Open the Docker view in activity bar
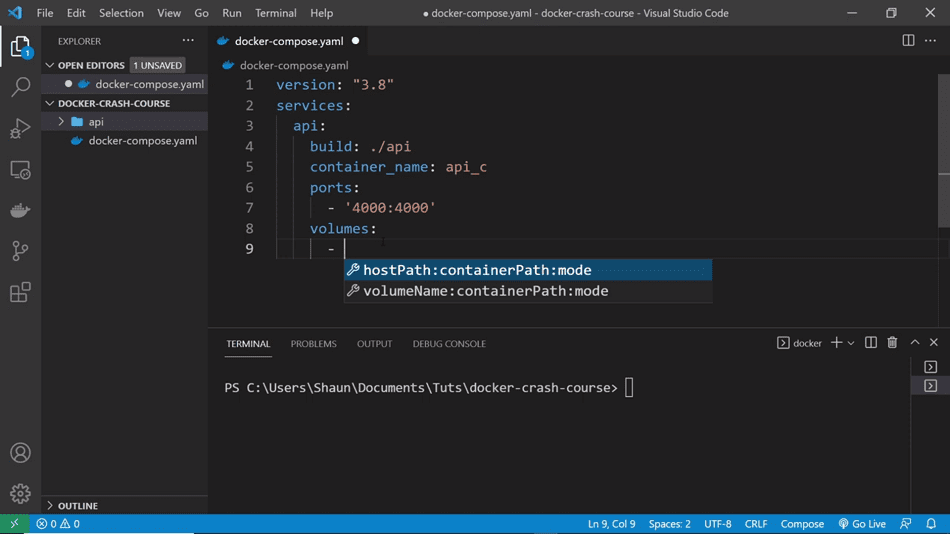Image resolution: width=950 pixels, height=534 pixels. pos(20,210)
